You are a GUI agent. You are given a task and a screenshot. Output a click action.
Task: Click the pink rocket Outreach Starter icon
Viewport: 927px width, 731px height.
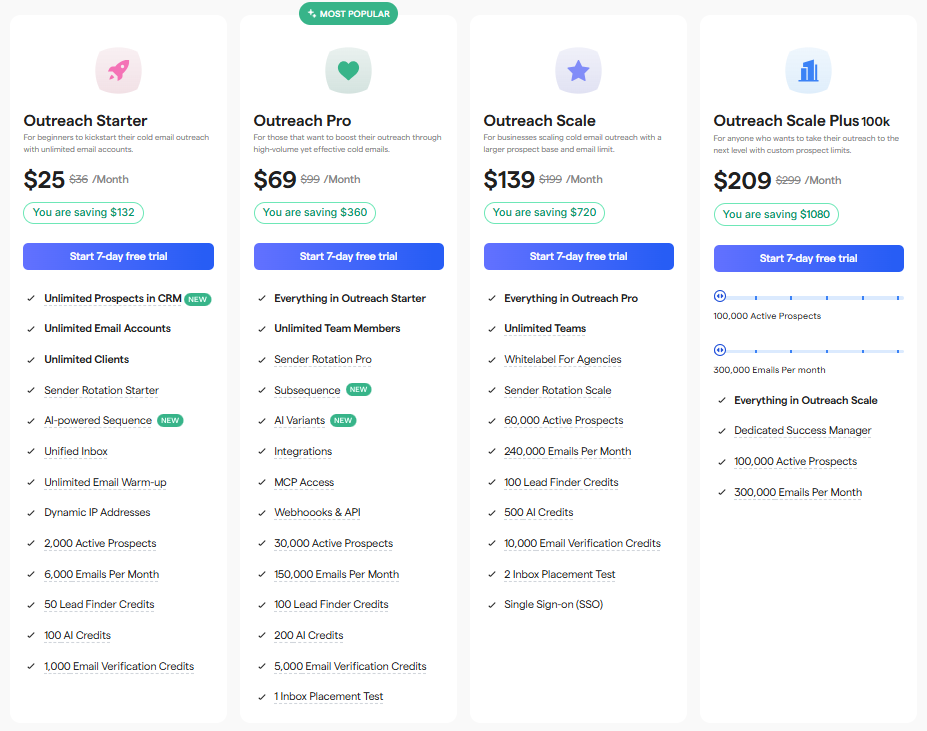119,70
